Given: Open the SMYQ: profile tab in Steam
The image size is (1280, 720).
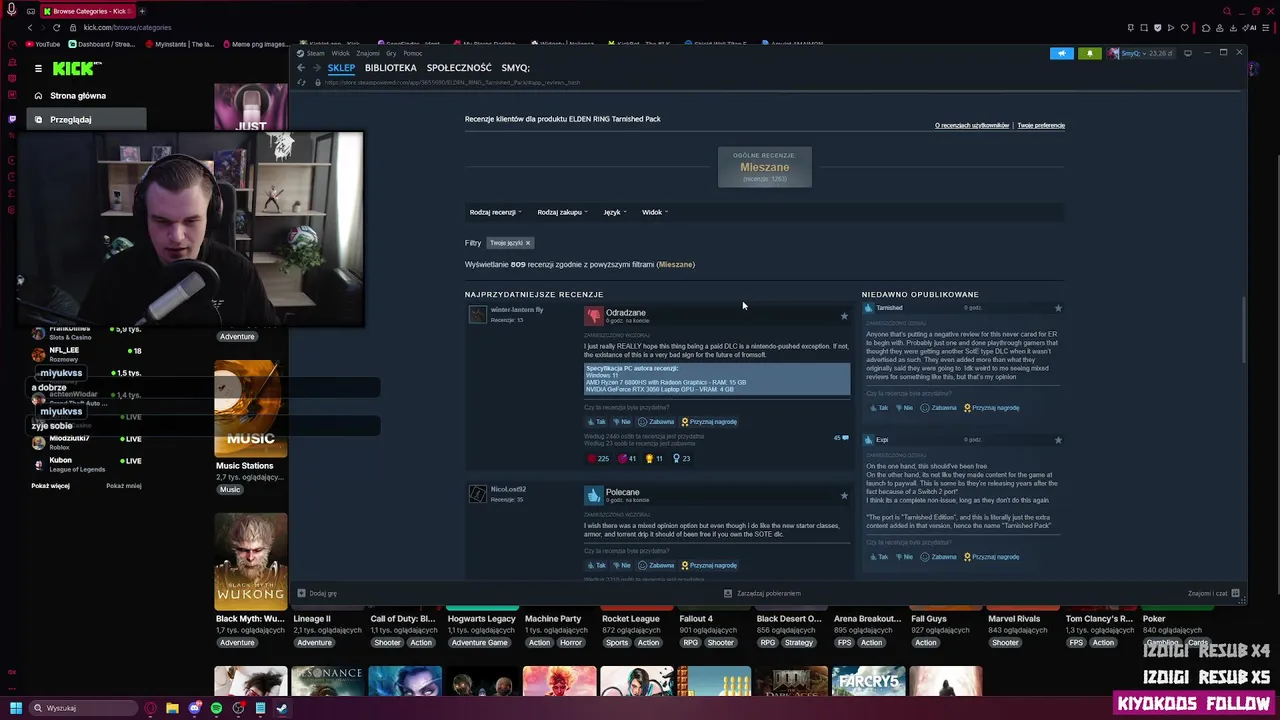Looking at the screenshot, I should point(515,68).
